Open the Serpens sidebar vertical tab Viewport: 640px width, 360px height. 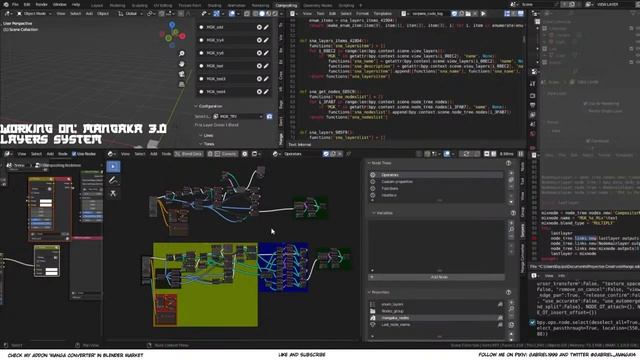click(x=522, y=230)
